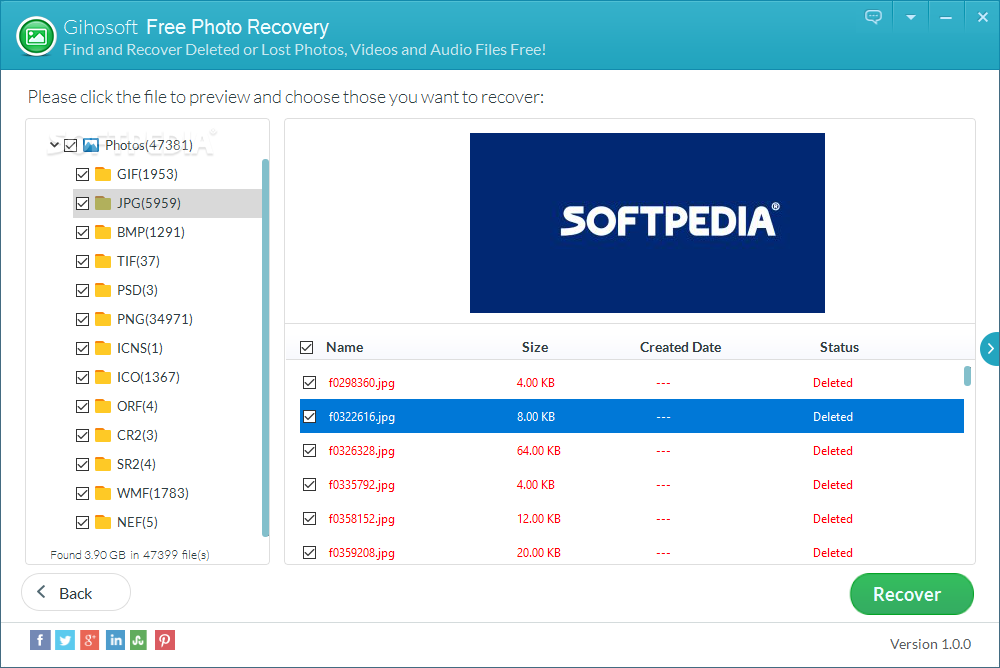Uncheck file f0358152.jpg checkbox
The height and width of the screenshot is (668, 1000).
click(x=309, y=519)
